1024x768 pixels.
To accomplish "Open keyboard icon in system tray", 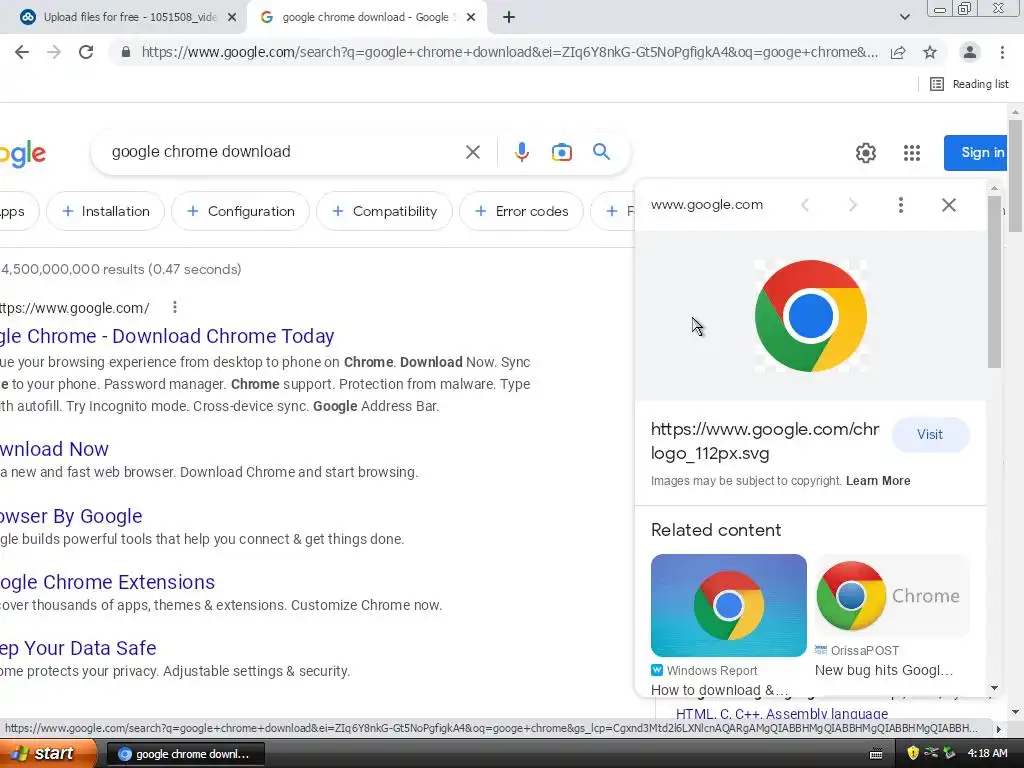I will (876, 754).
